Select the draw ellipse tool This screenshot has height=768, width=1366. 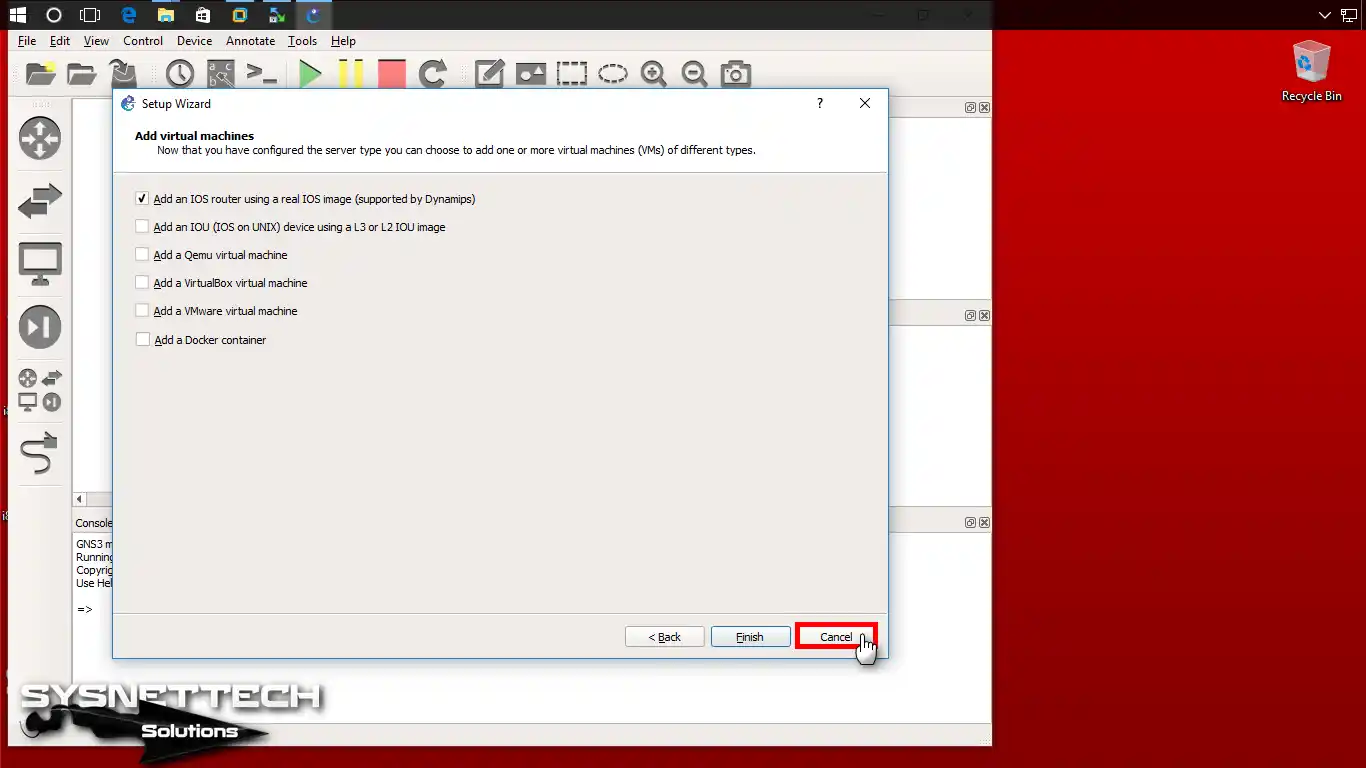click(613, 73)
